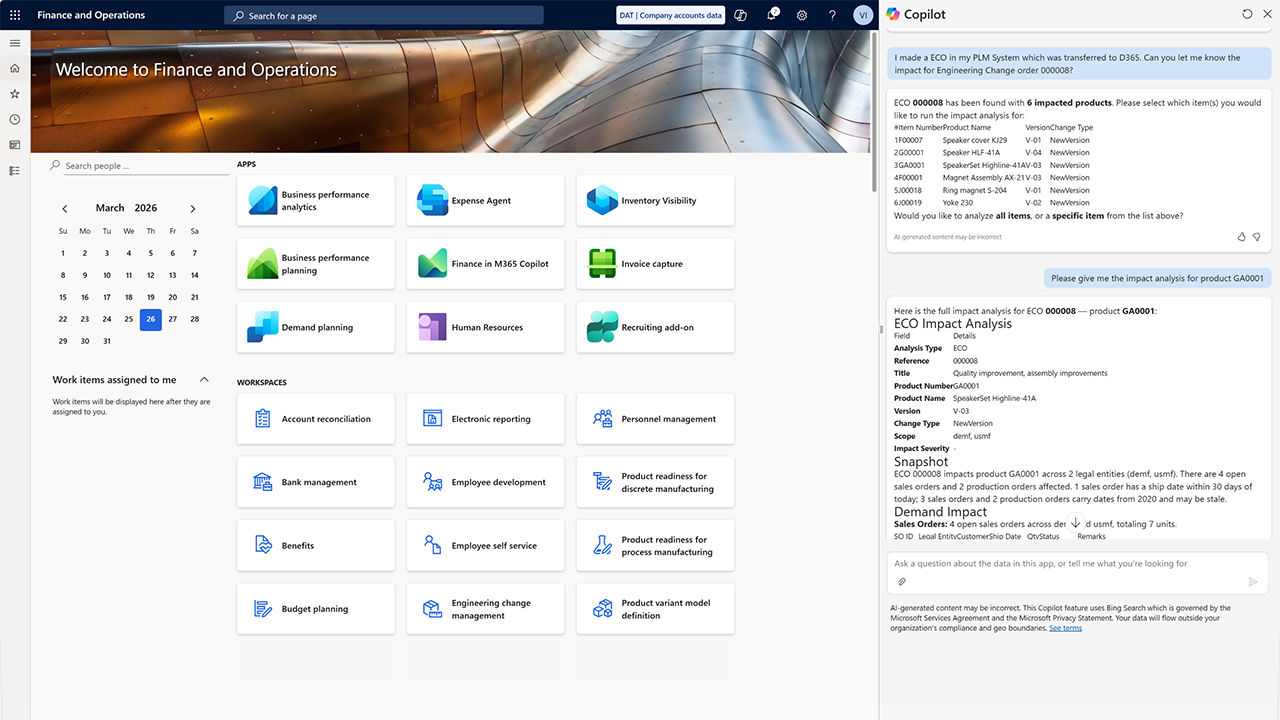Image resolution: width=1280 pixels, height=720 pixels.
Task: Open Product readiness for process manufacturing
Action: pyautogui.click(x=656, y=546)
